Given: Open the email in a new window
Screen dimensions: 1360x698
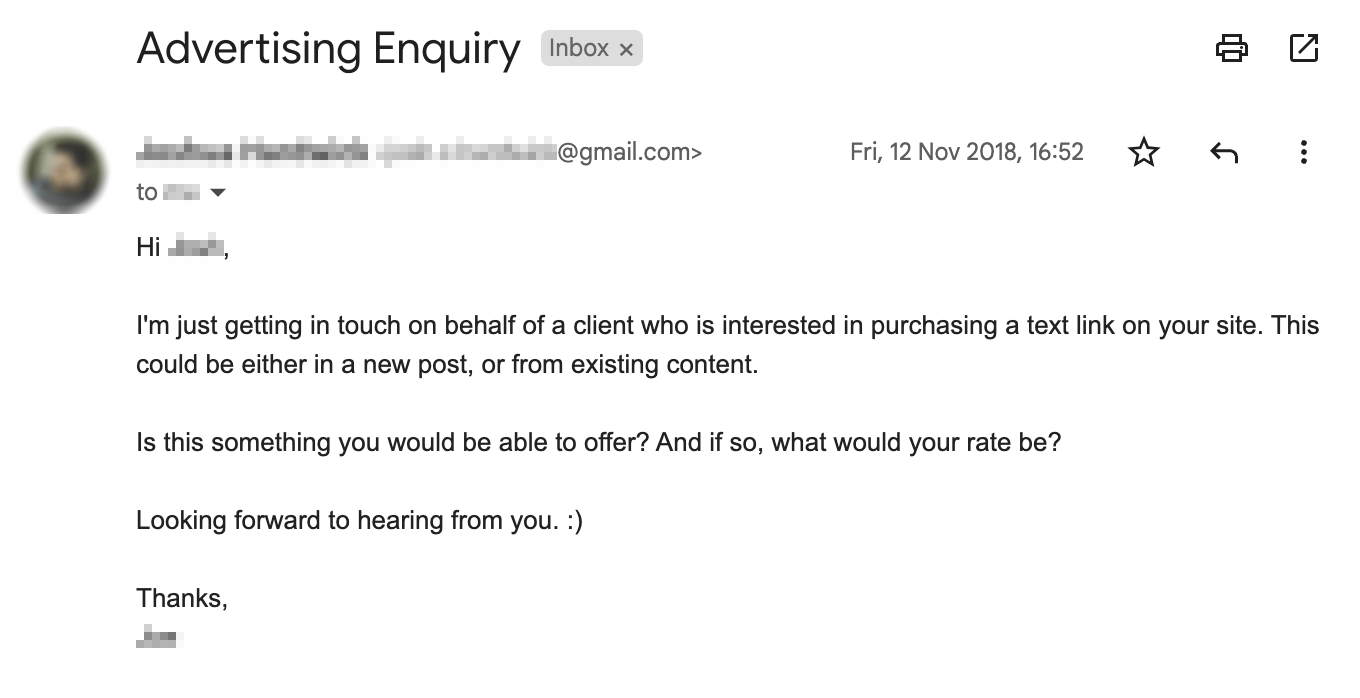Looking at the screenshot, I should tap(1305, 47).
